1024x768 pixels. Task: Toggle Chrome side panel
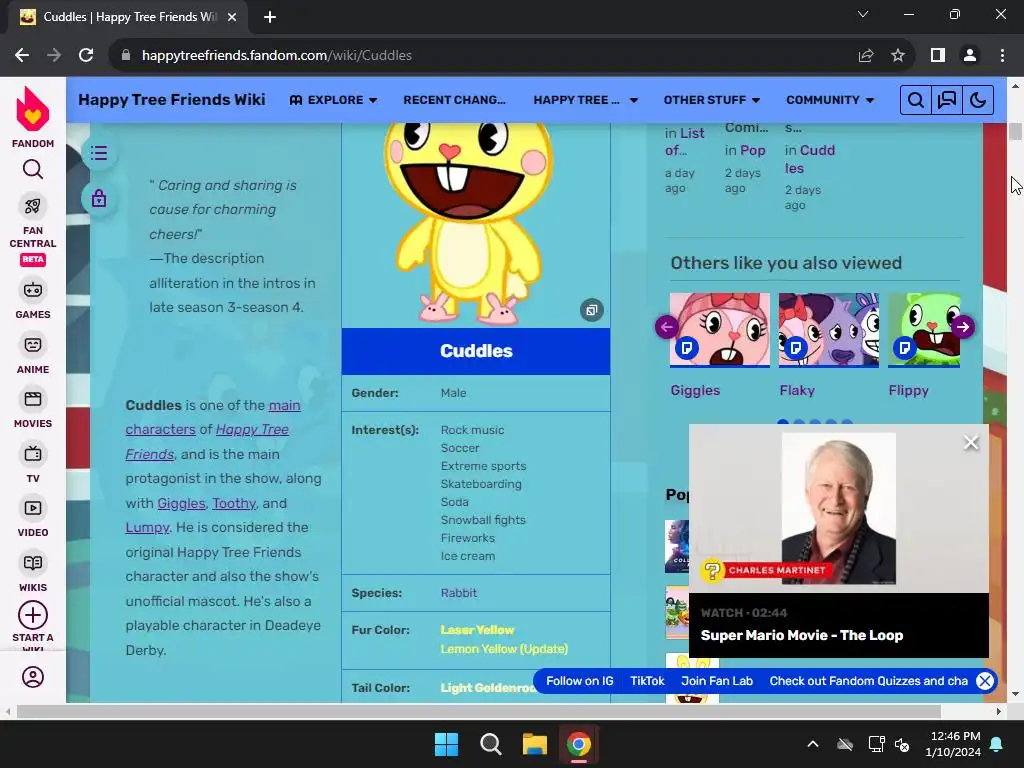pos(938,56)
